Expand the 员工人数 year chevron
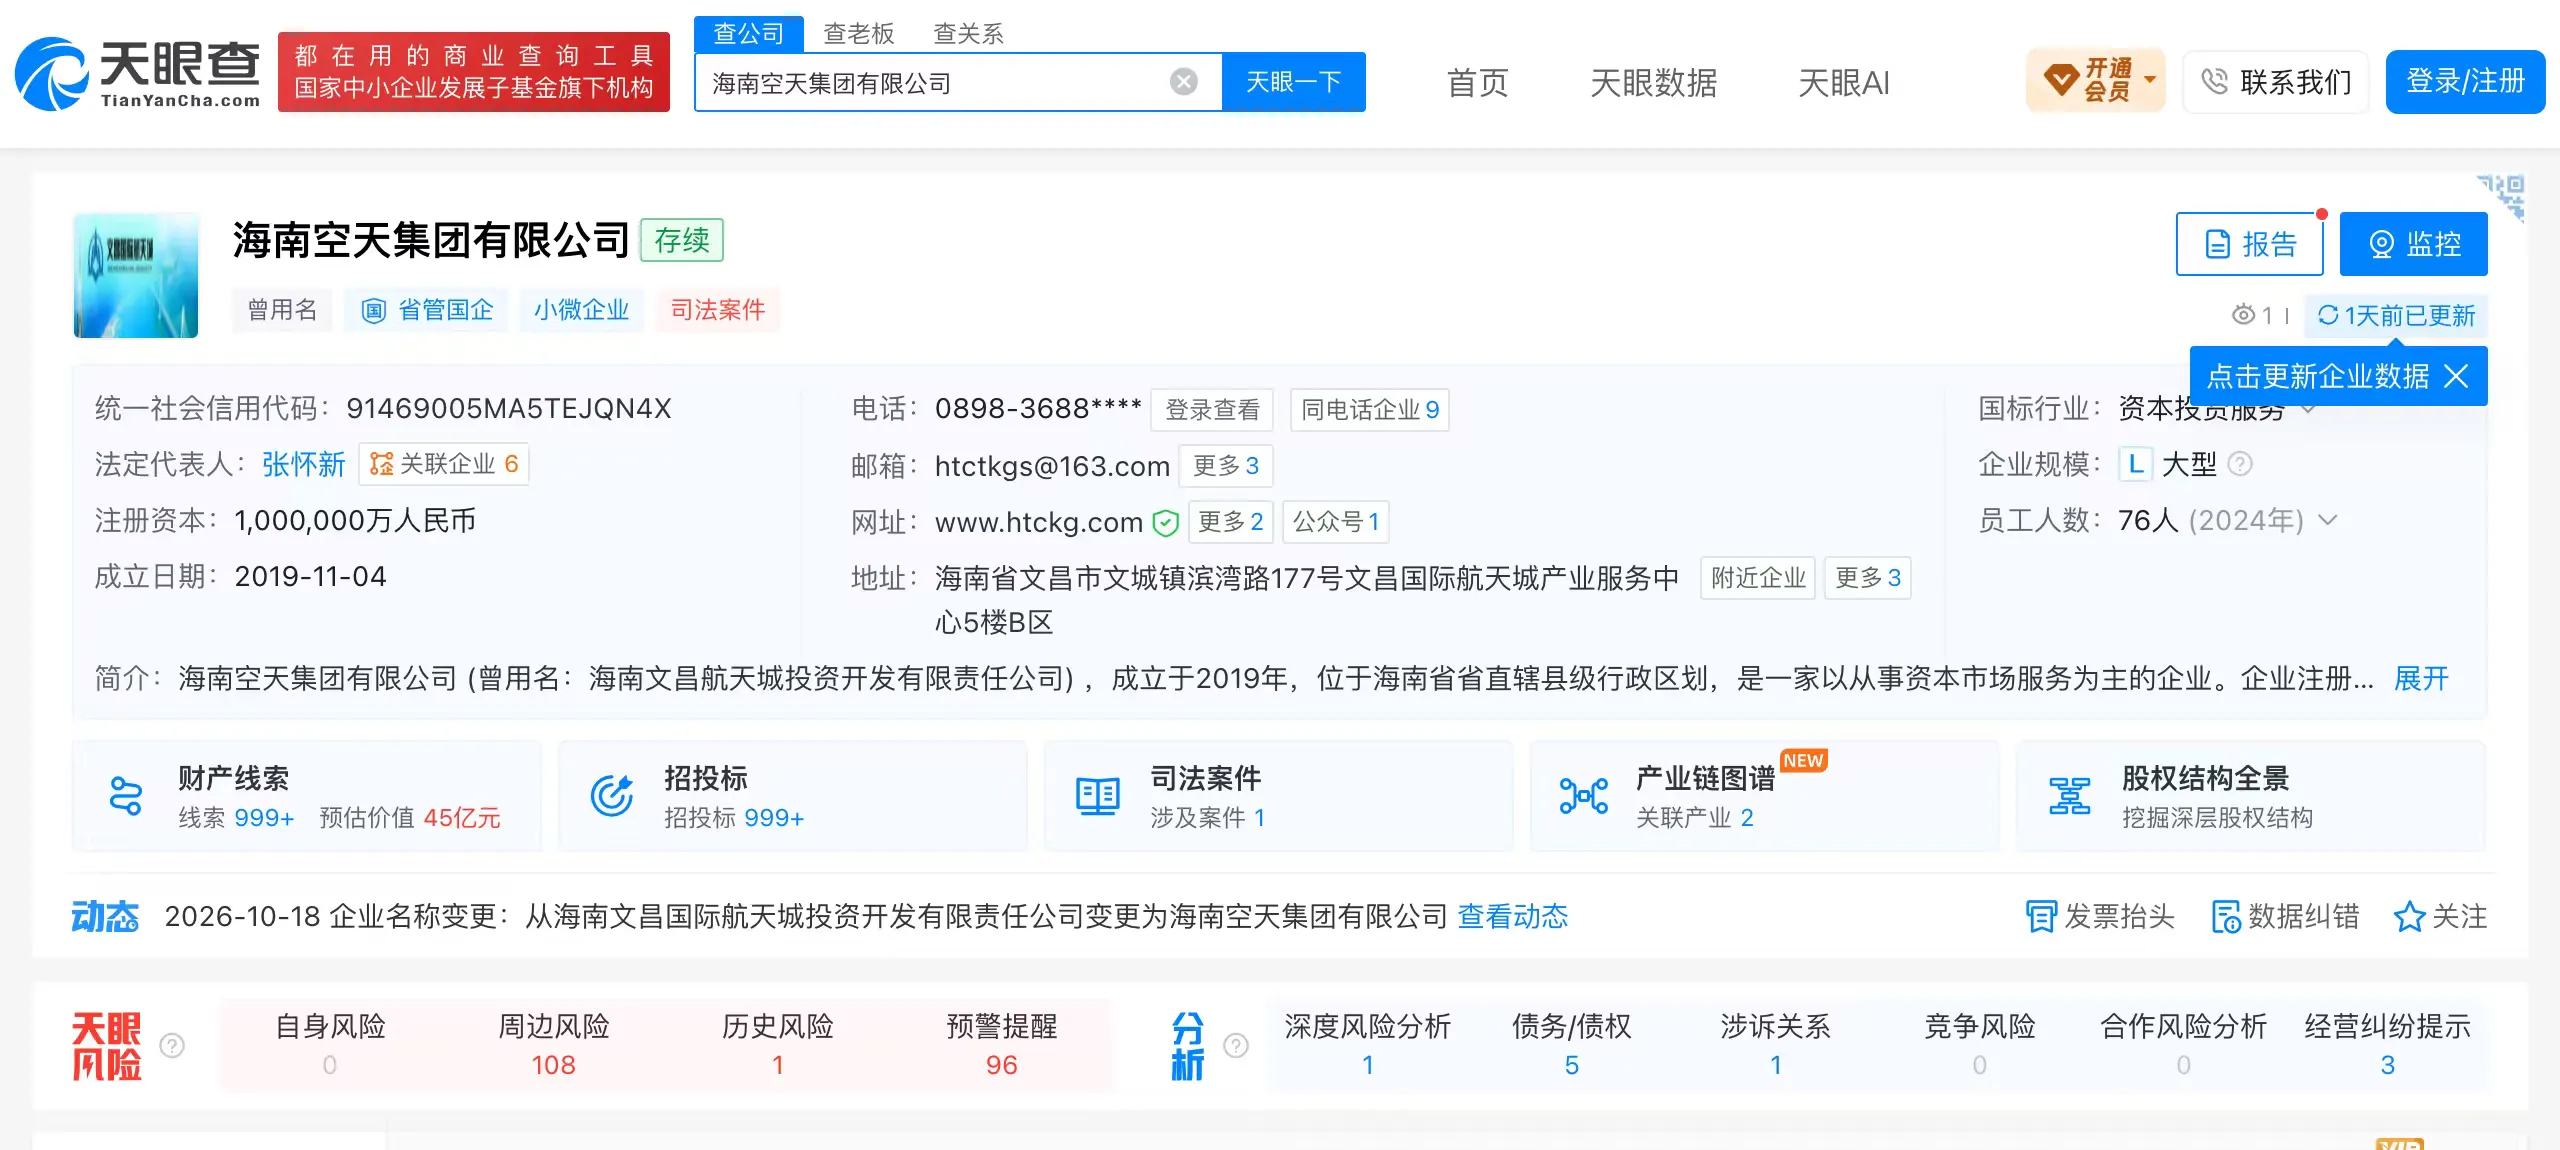This screenshot has height=1150, width=2560. click(x=2328, y=520)
